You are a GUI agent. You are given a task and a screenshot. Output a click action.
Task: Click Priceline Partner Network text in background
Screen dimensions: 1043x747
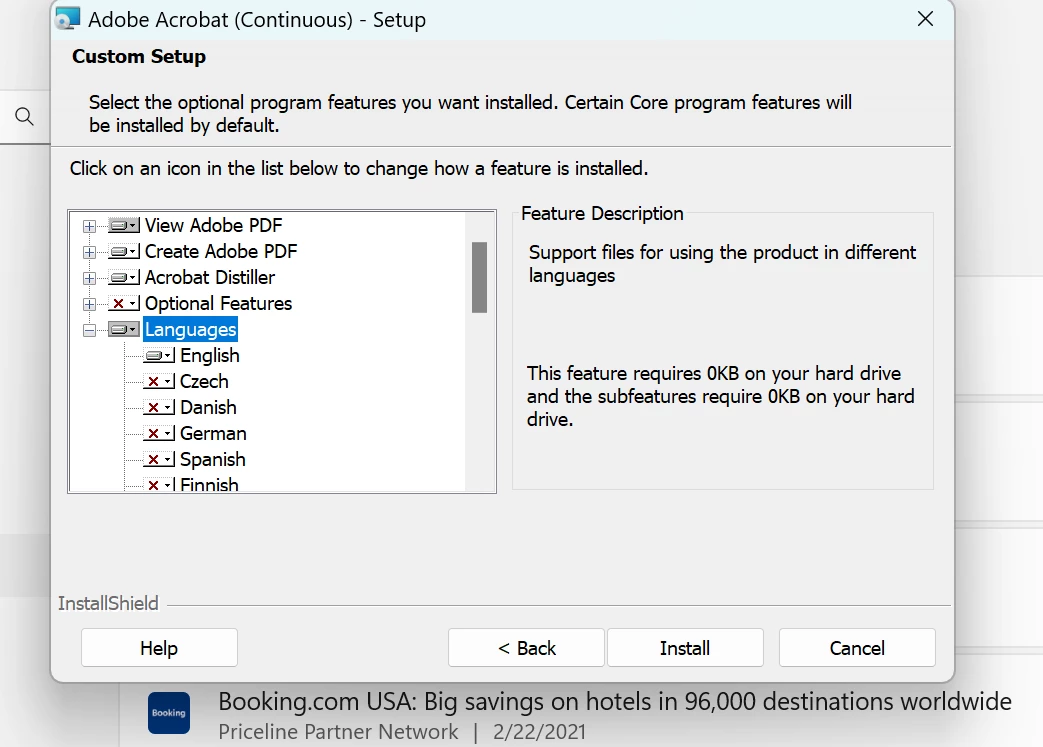tap(338, 732)
